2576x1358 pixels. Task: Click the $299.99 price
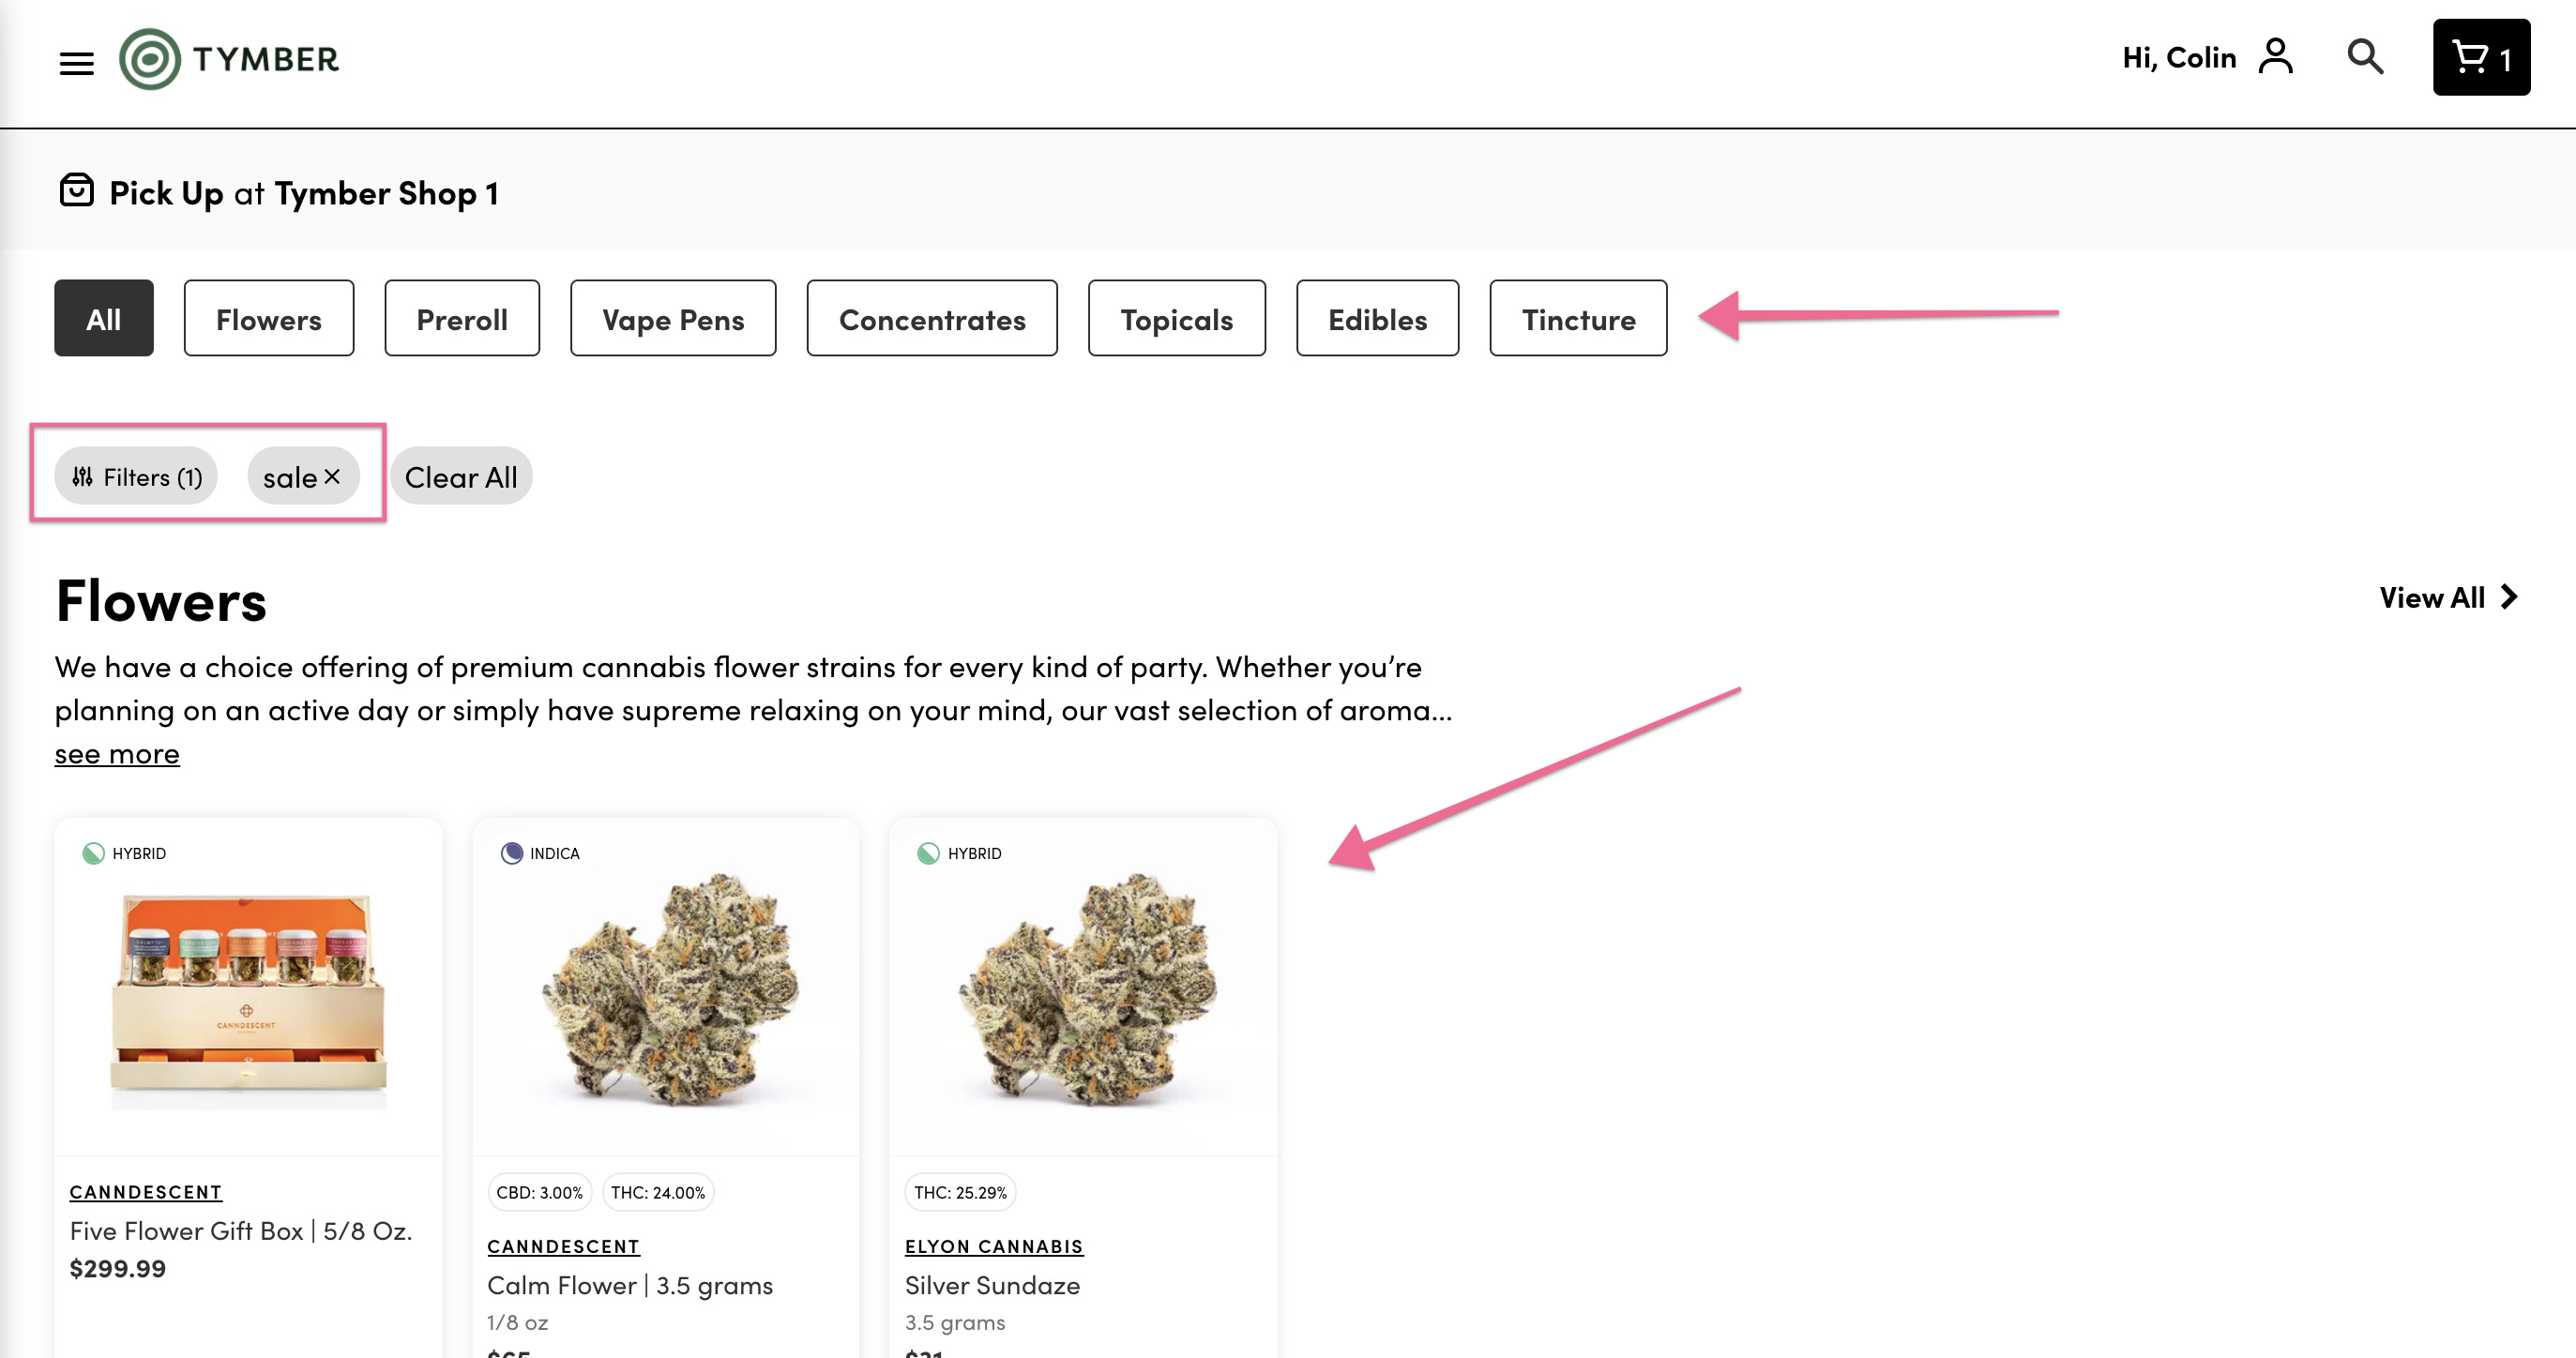(x=117, y=1268)
